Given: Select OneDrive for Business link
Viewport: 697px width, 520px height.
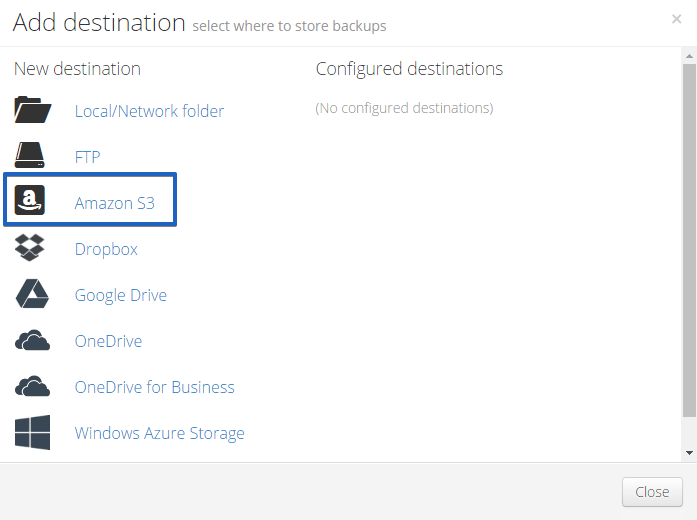Looking at the screenshot, I should [155, 387].
